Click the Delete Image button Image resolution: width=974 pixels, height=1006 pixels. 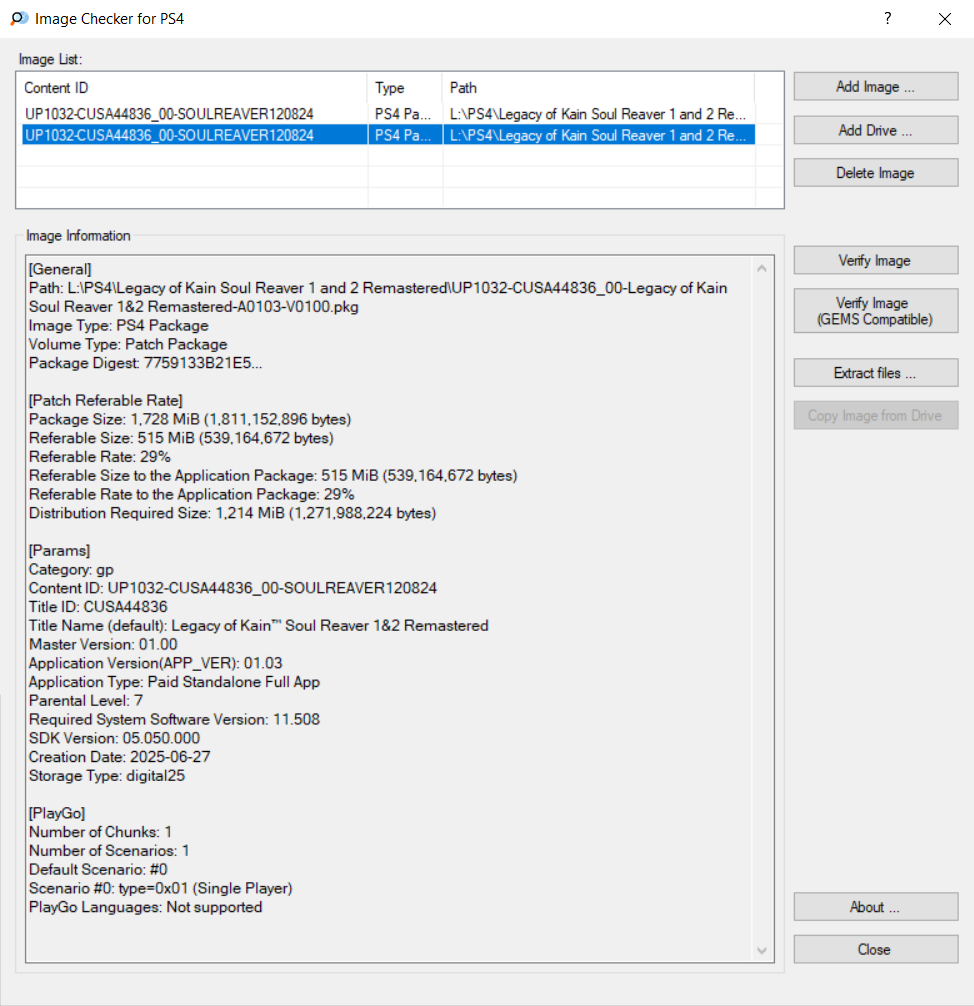point(876,173)
